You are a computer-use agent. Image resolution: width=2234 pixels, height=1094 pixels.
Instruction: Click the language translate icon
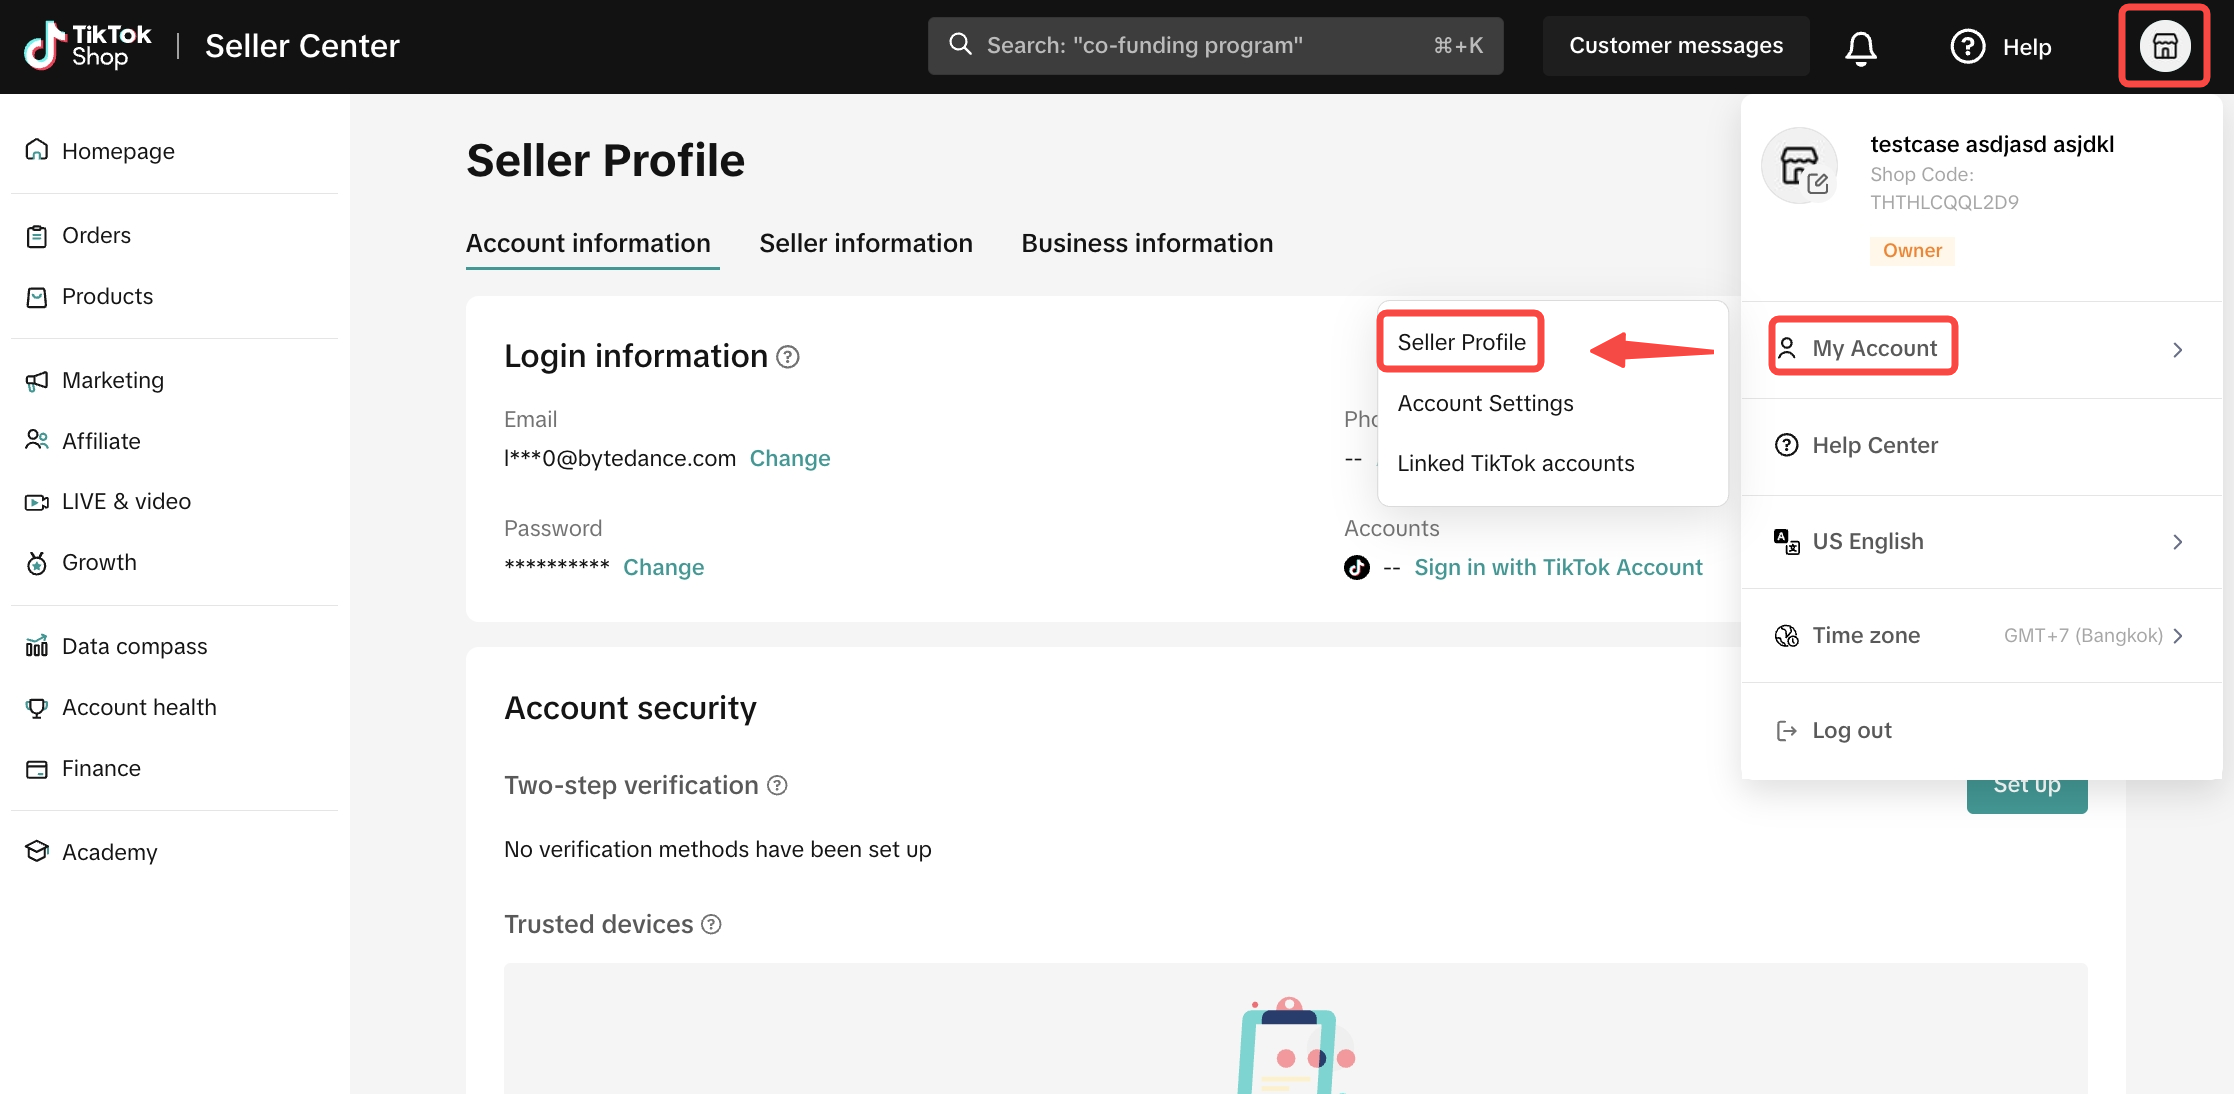point(1786,542)
